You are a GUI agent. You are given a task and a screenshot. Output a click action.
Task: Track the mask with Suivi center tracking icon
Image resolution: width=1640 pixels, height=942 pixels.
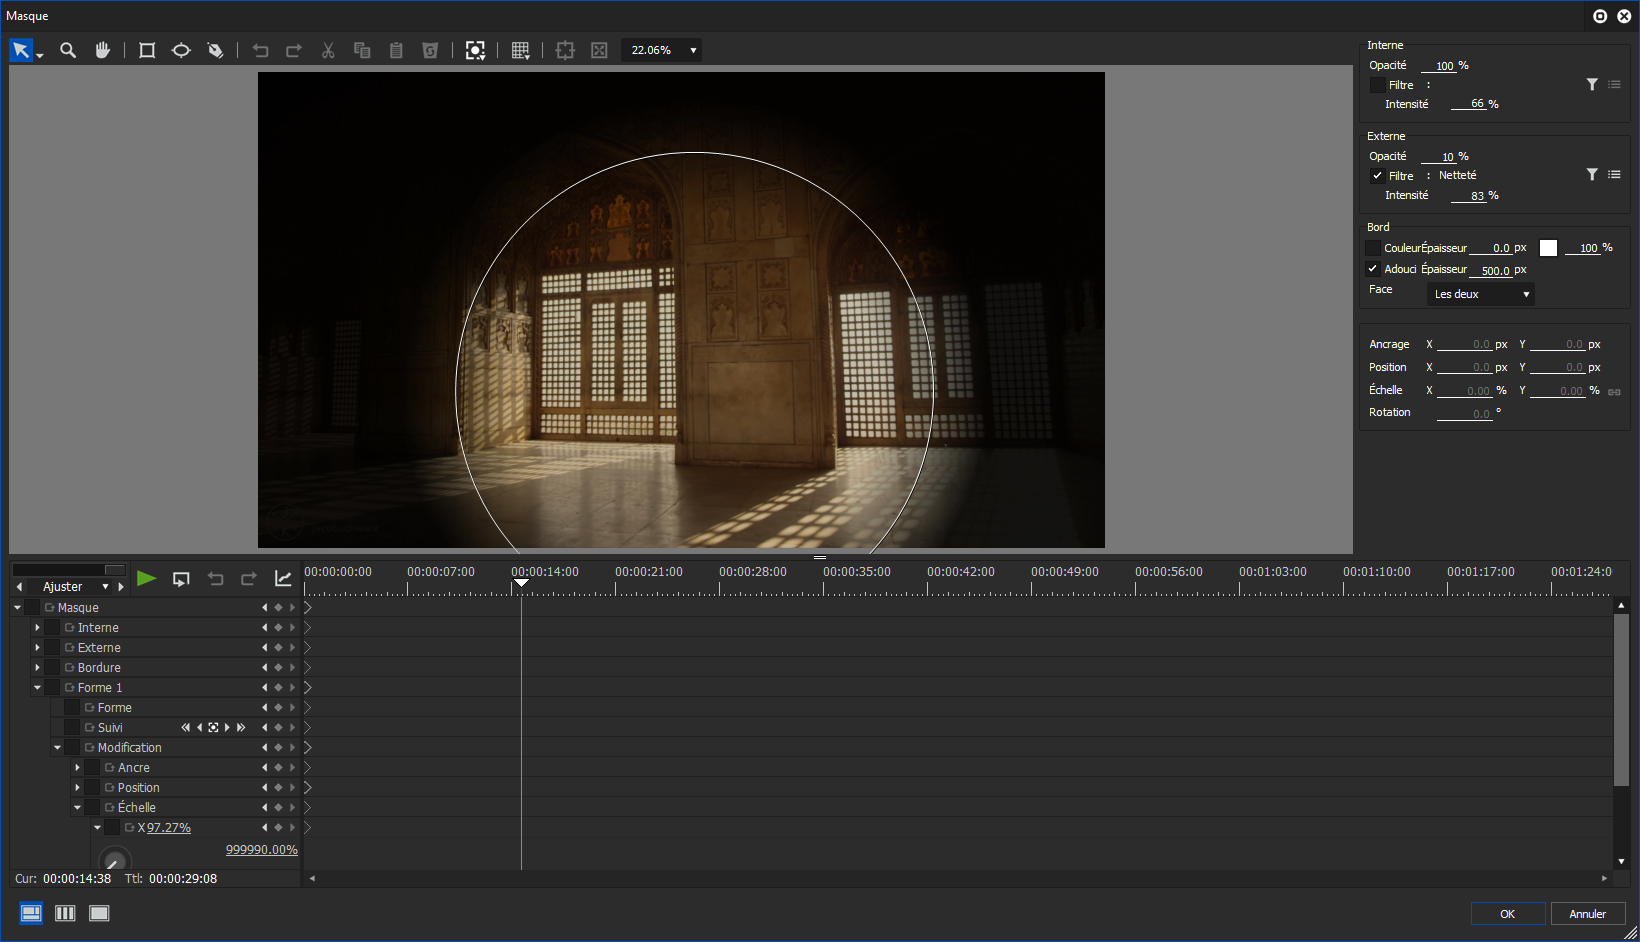213,727
